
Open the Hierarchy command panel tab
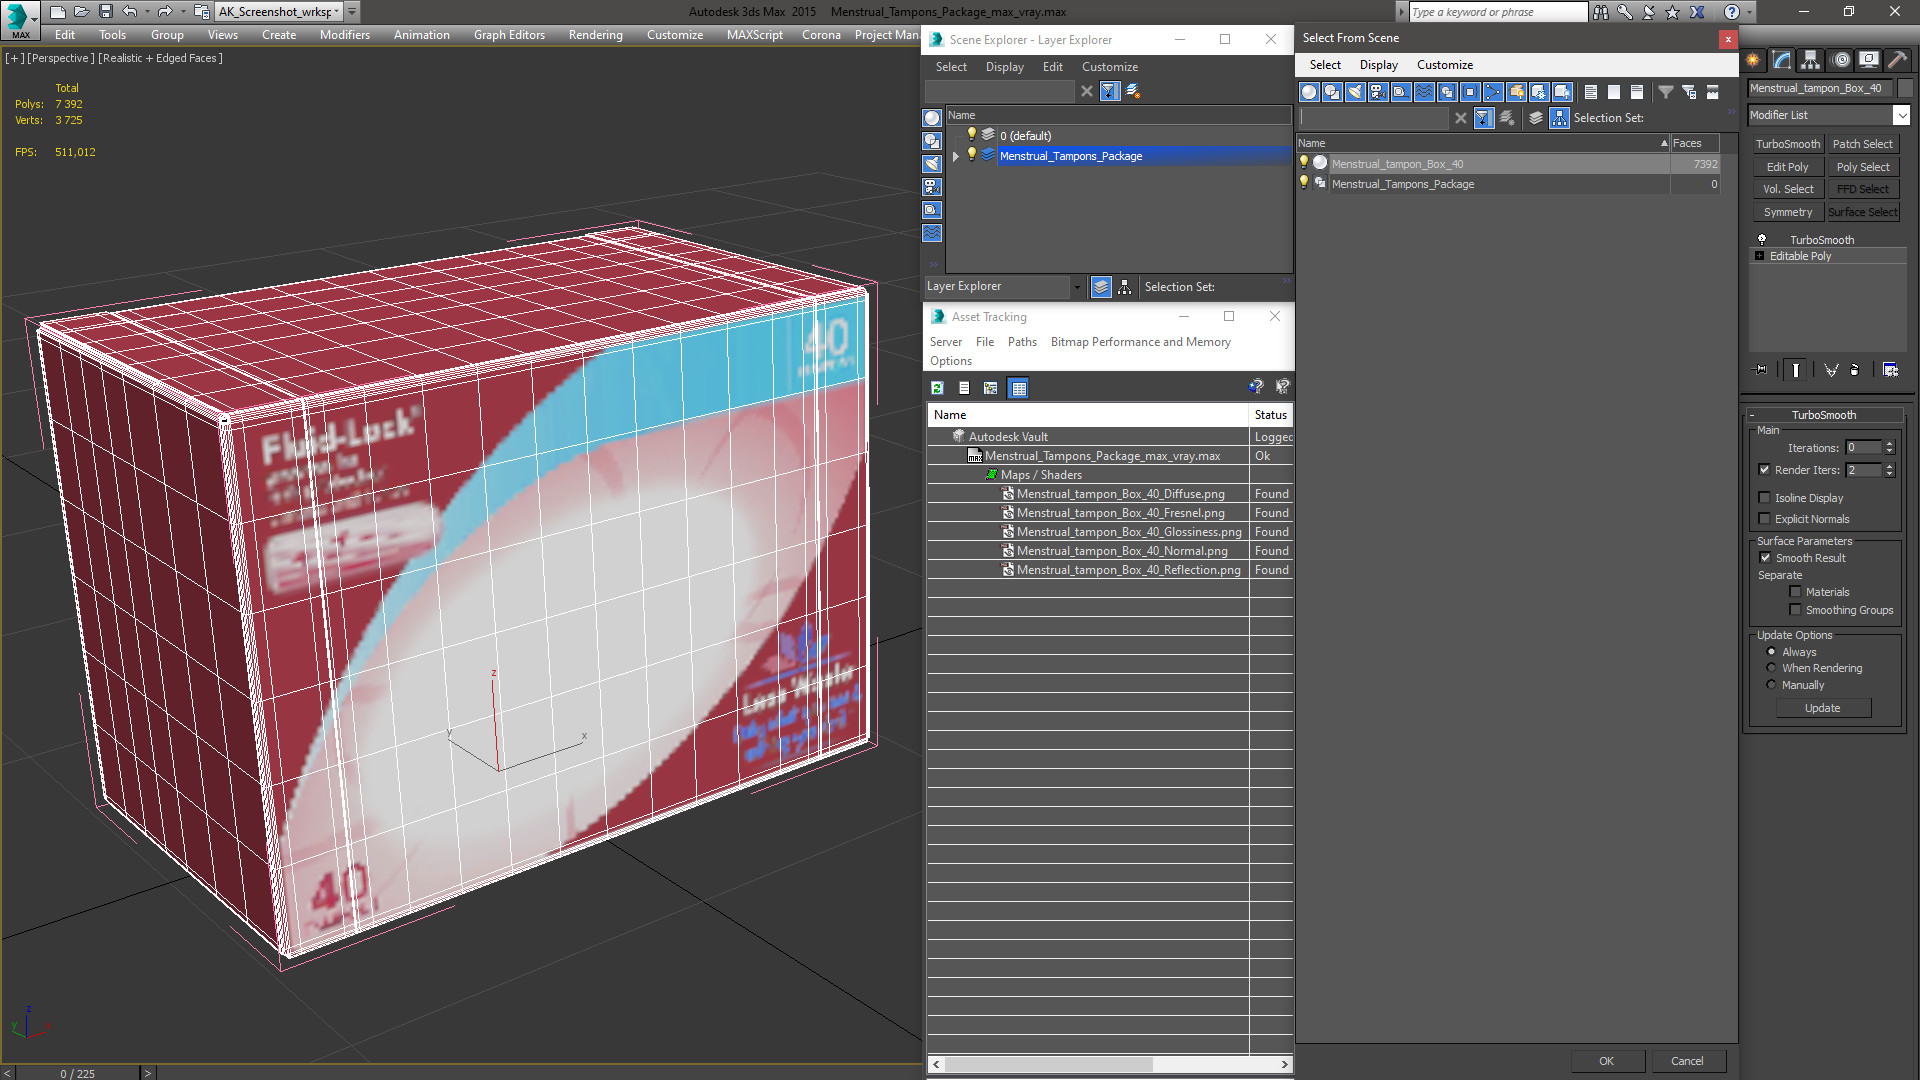tap(1810, 61)
